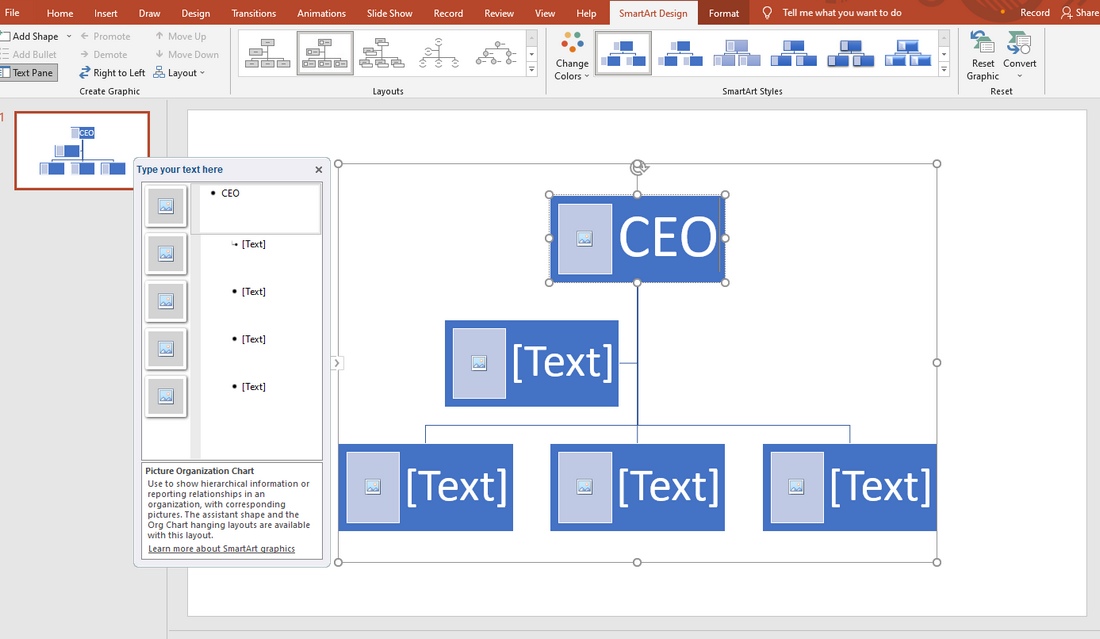The width and height of the screenshot is (1100, 639).
Task: Toggle Move Down for the selected shape
Action: point(186,54)
